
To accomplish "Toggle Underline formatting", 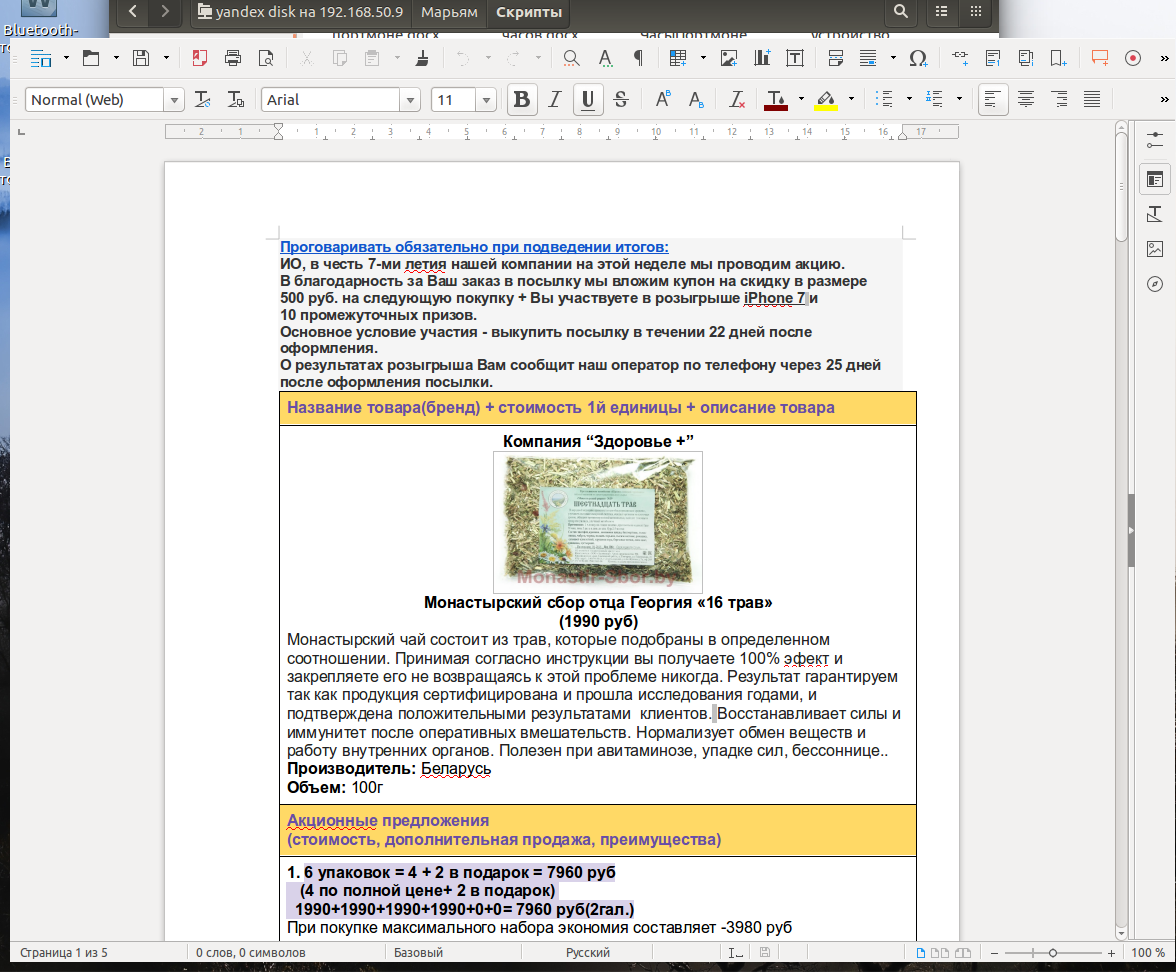I will [x=588, y=99].
